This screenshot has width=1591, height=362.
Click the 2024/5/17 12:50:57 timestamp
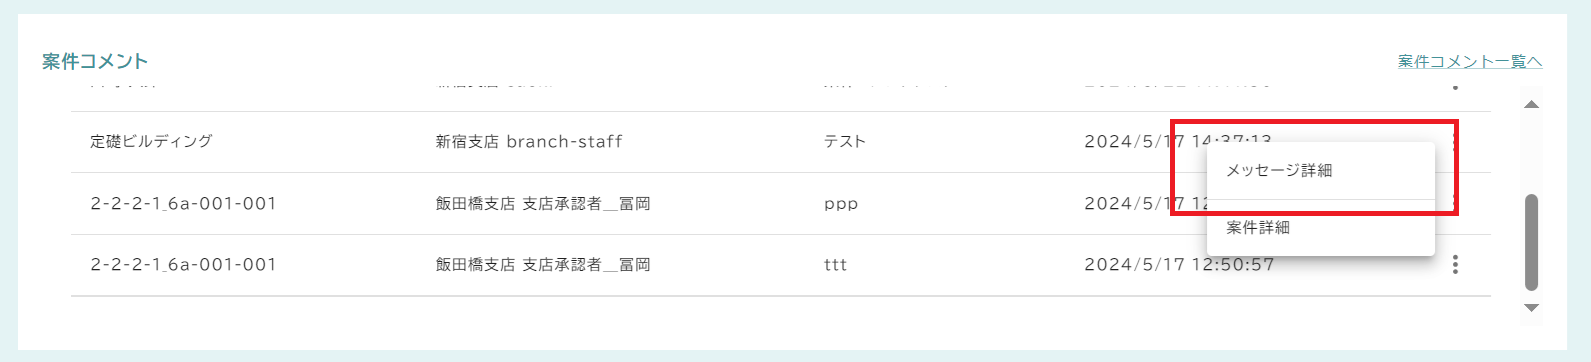click(x=1179, y=265)
